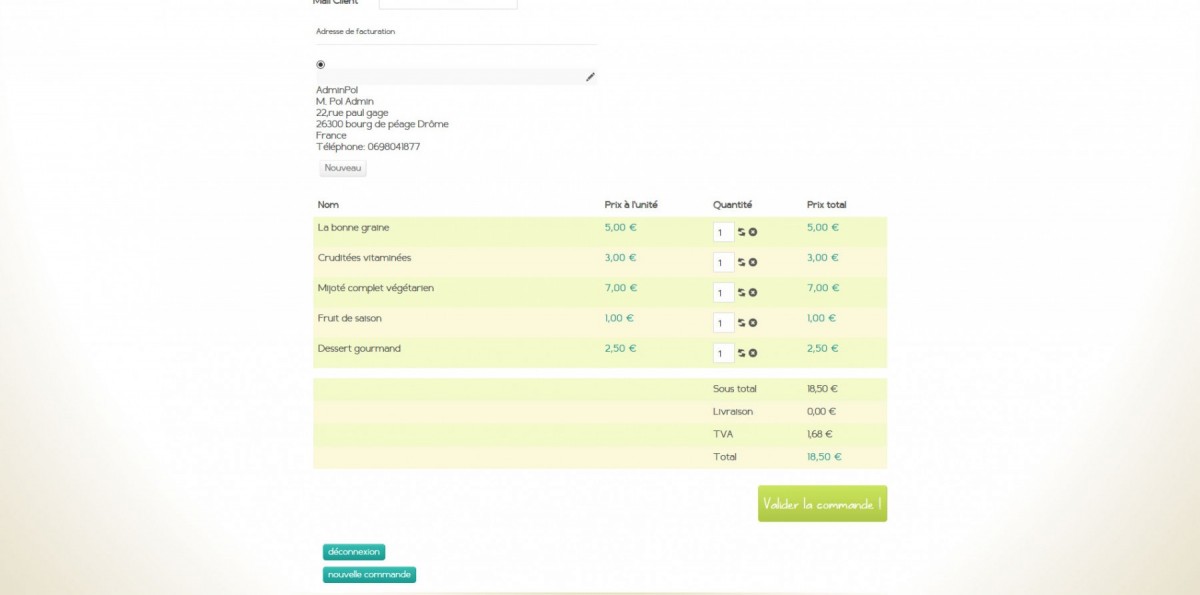Select the AdminPol billing address radio button
Image resolution: width=1200 pixels, height=595 pixels.
pos(321,64)
